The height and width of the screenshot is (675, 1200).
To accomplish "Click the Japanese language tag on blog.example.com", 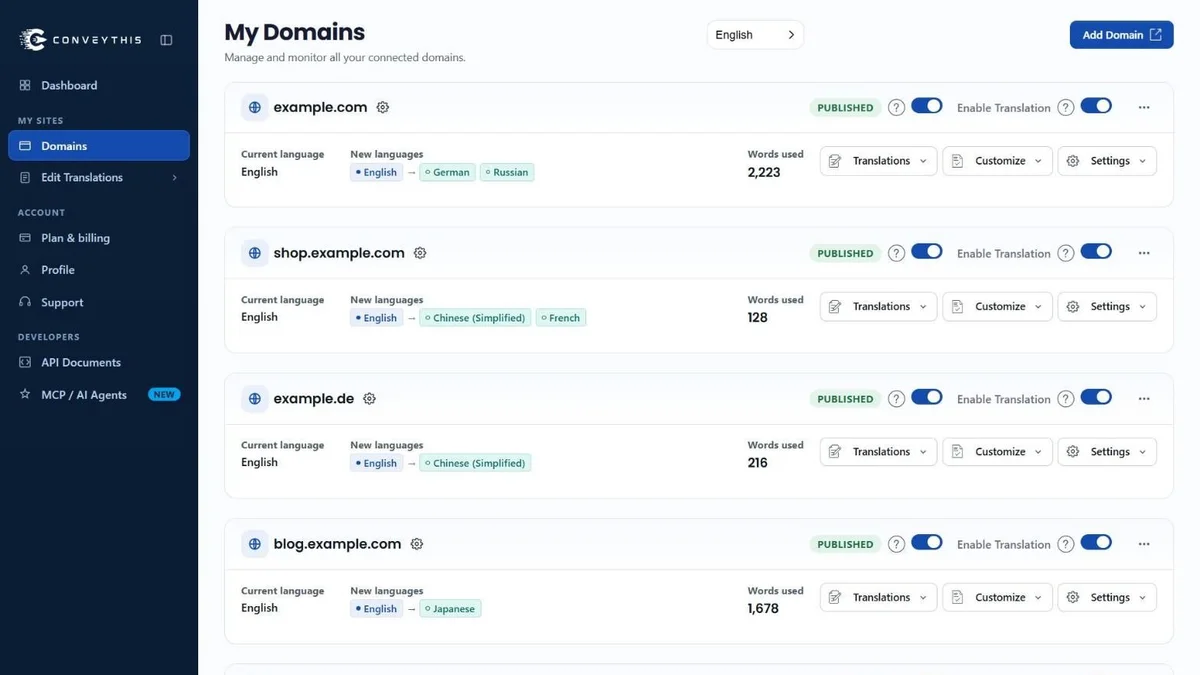I will coord(450,609).
